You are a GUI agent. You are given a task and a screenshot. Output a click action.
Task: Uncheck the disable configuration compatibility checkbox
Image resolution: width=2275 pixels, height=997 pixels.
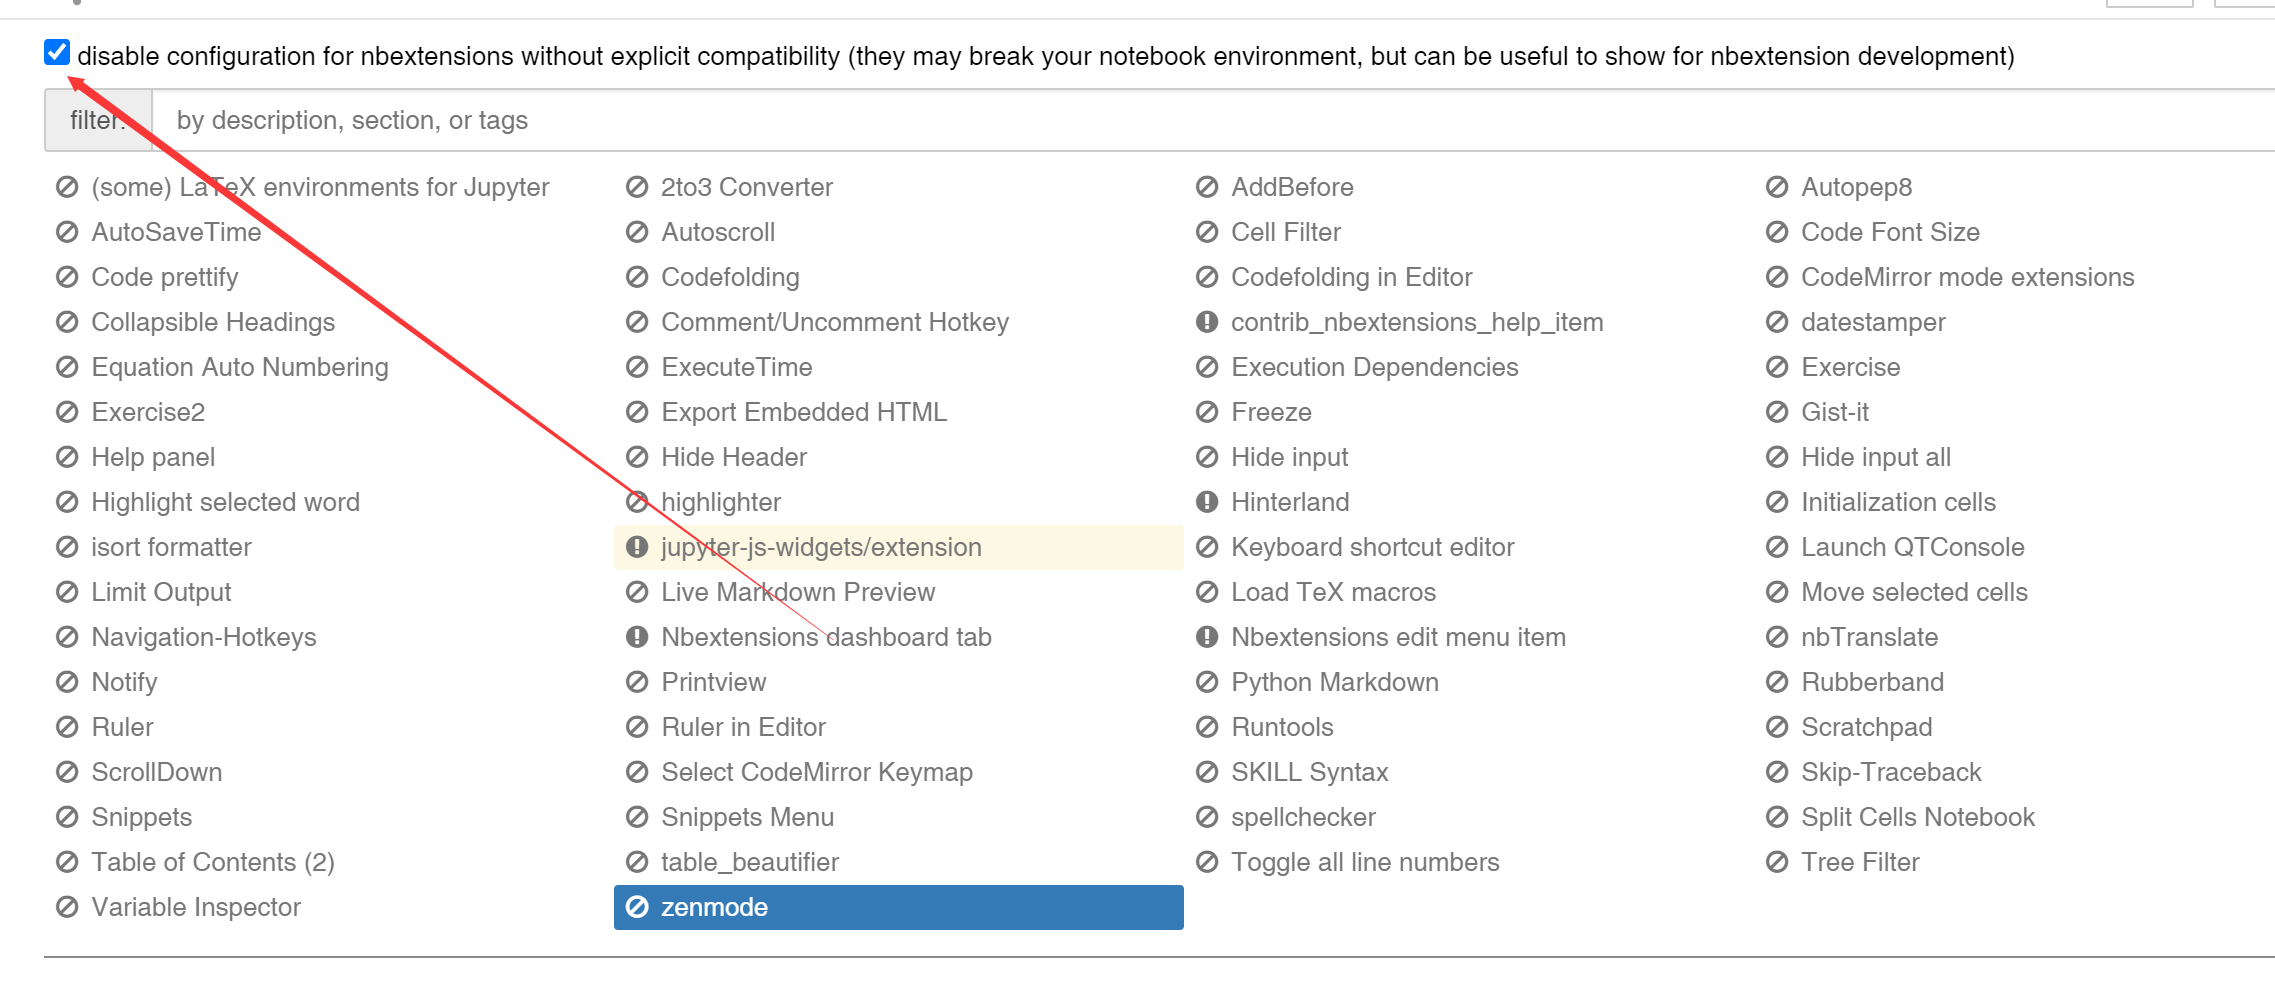pyautogui.click(x=57, y=53)
